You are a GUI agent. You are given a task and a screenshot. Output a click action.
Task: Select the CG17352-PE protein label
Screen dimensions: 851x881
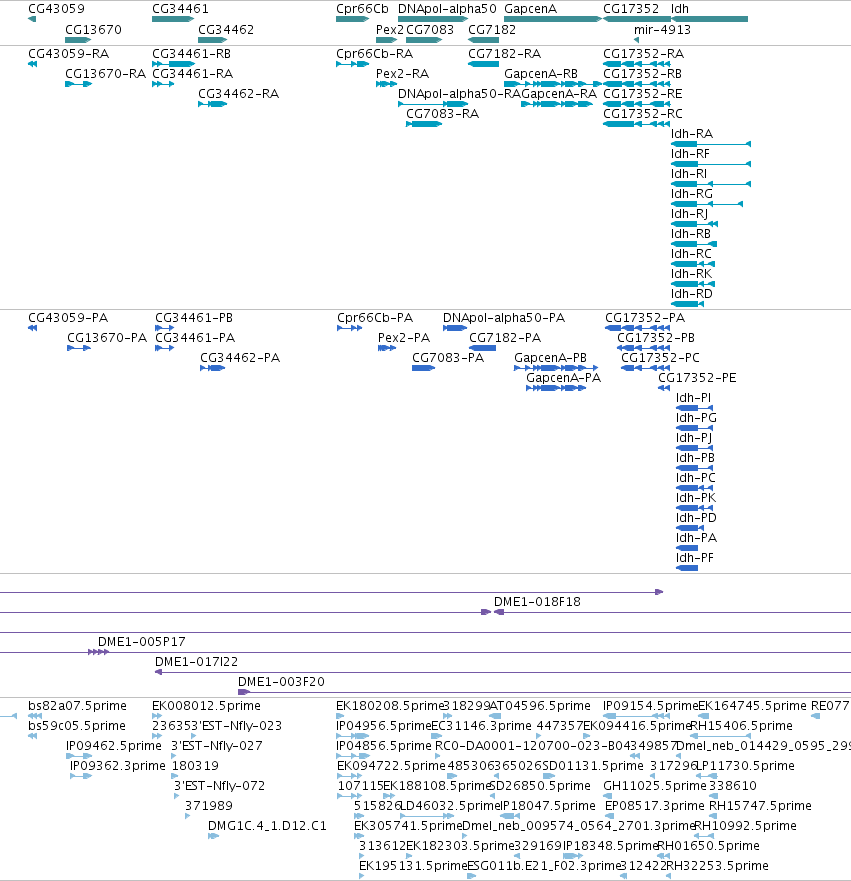697,378
